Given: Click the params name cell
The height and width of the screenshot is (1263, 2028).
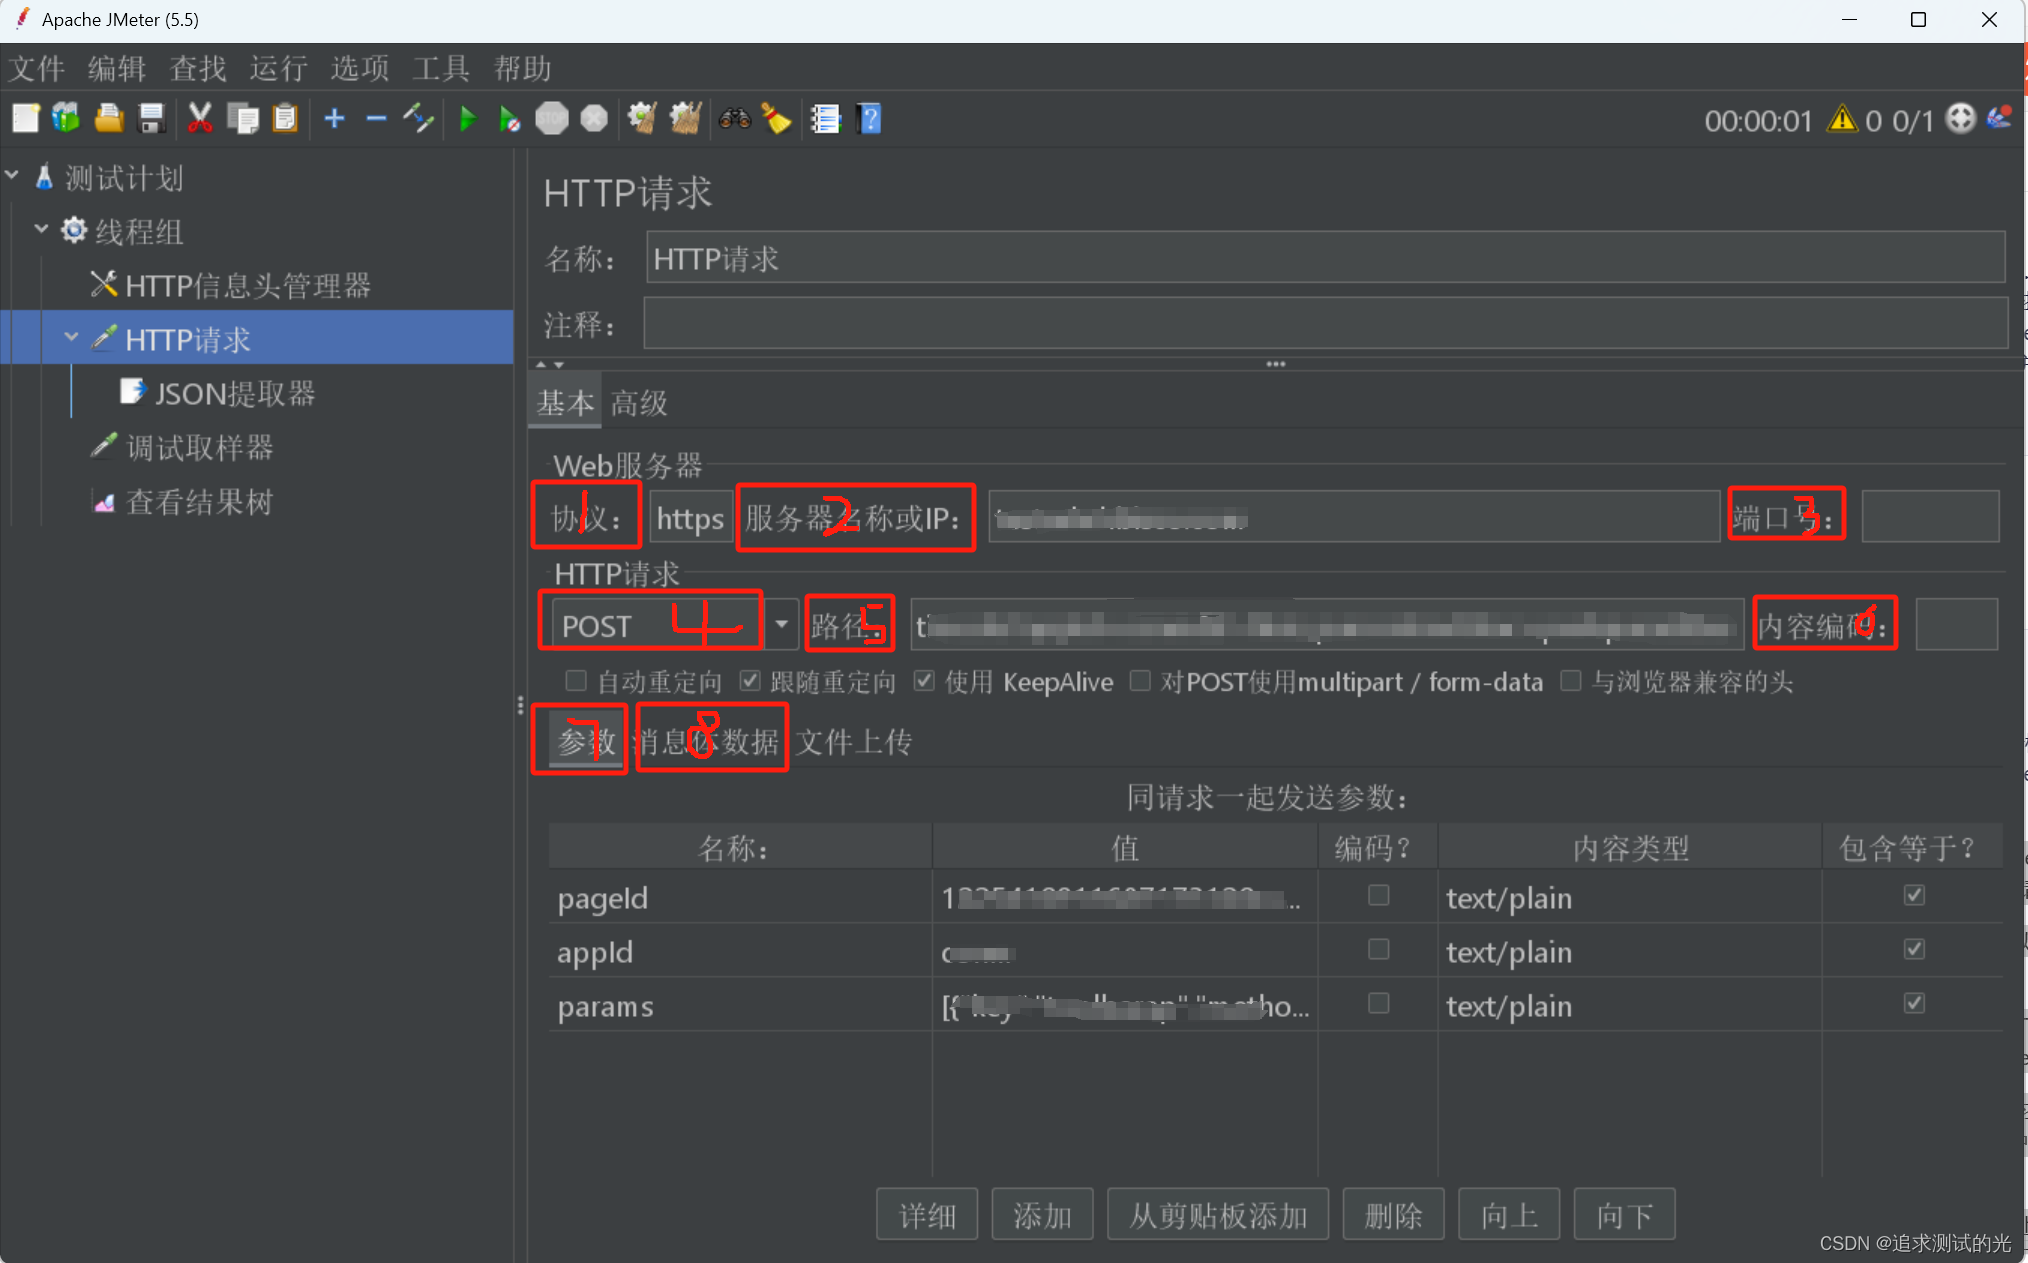Looking at the screenshot, I should click(x=740, y=1005).
